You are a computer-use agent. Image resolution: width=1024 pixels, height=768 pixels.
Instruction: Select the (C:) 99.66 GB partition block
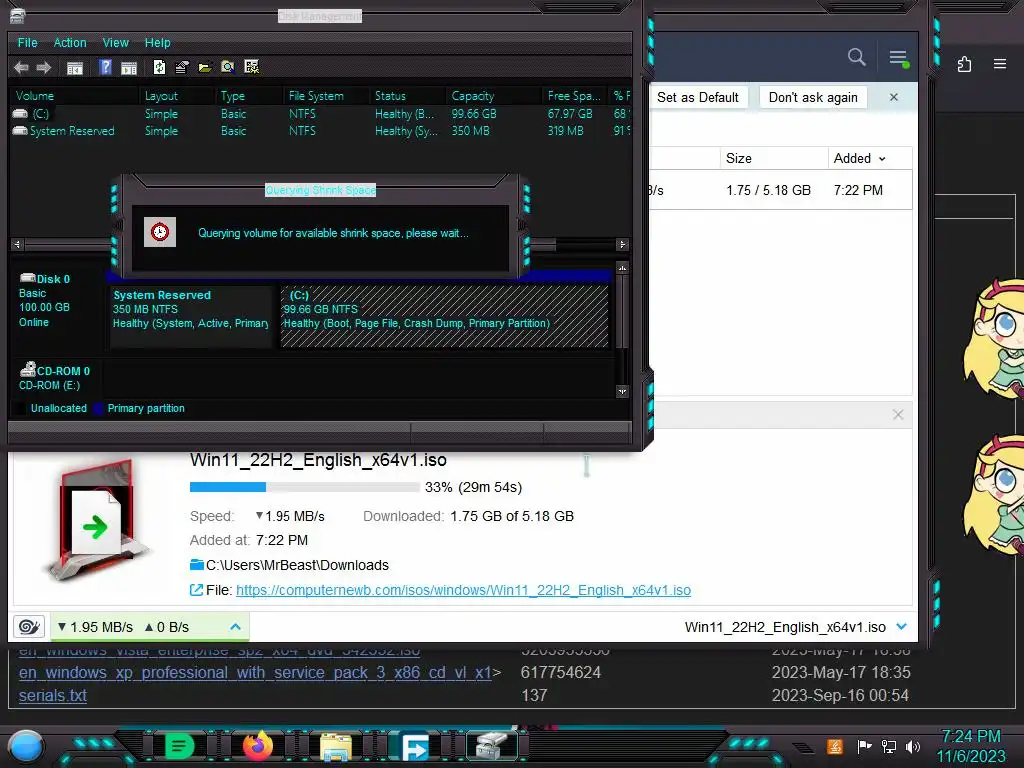point(444,316)
